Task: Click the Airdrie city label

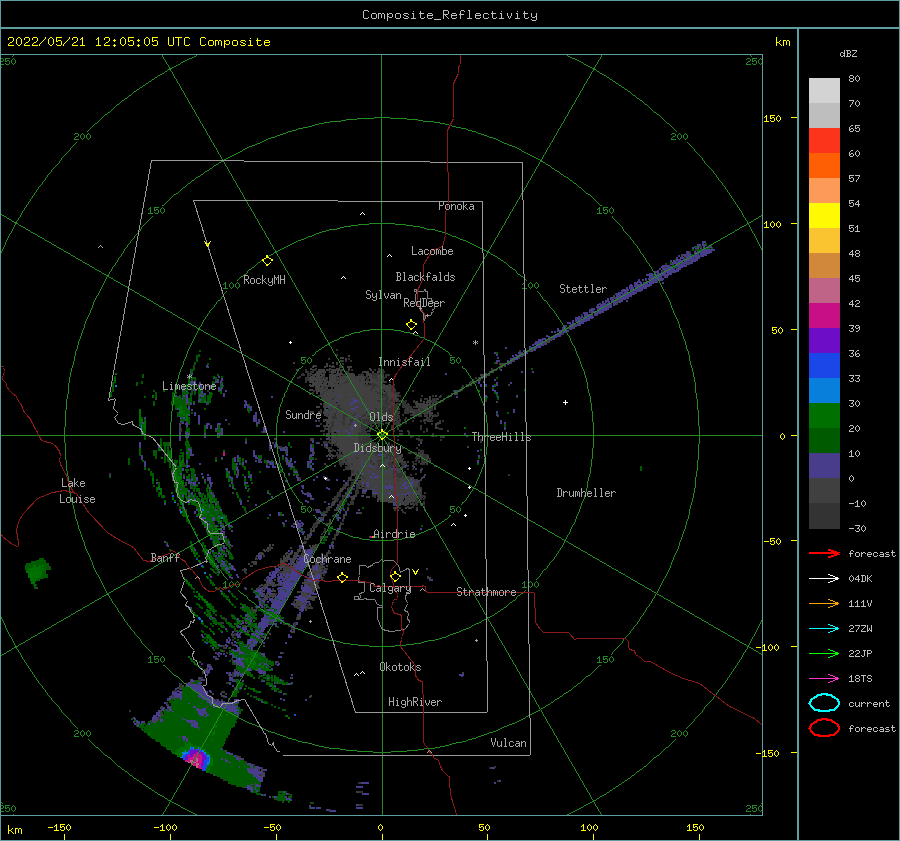Action: point(394,534)
